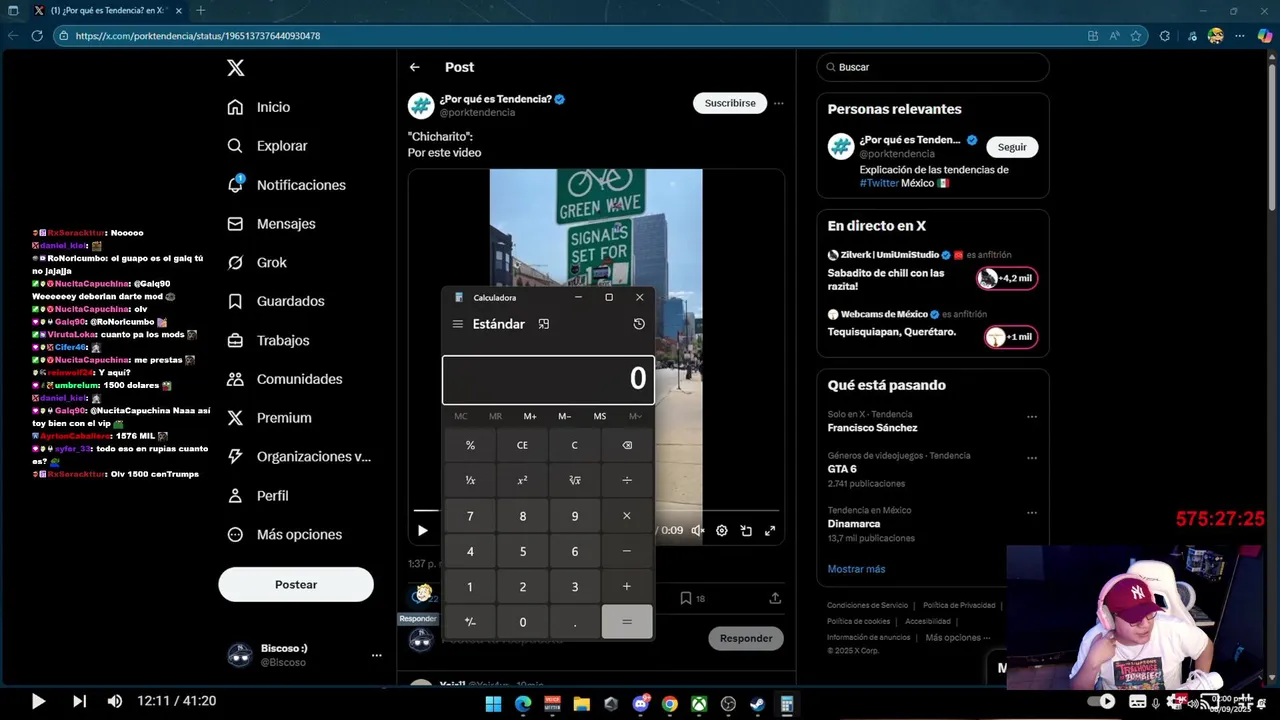Click the calculator digit 0 key
1280x720 pixels.
(x=522, y=622)
